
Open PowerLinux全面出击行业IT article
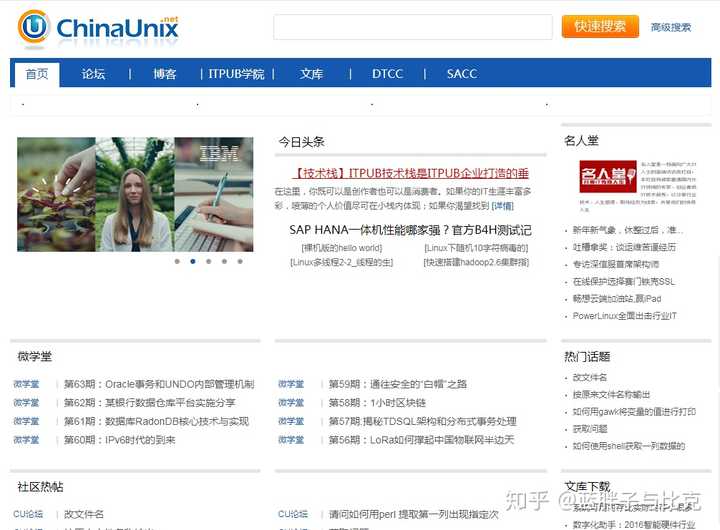[x=624, y=316]
